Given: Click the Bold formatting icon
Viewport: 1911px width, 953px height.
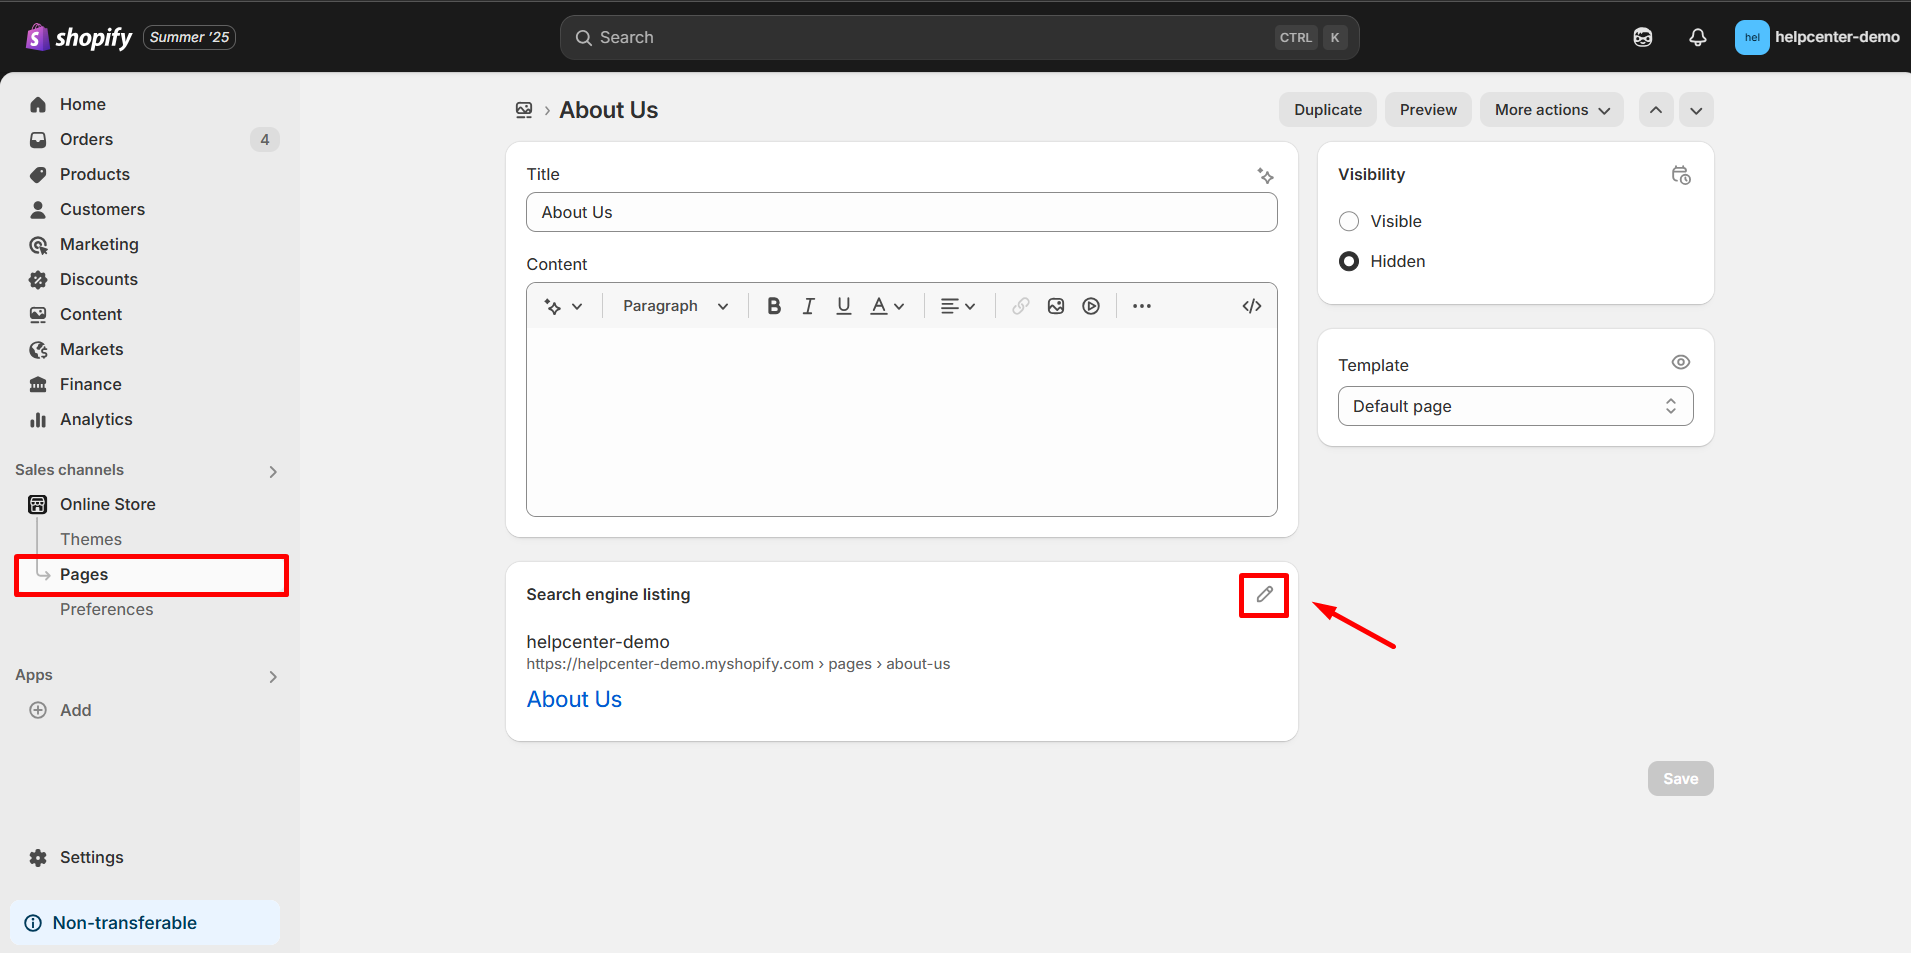Looking at the screenshot, I should click(x=773, y=306).
